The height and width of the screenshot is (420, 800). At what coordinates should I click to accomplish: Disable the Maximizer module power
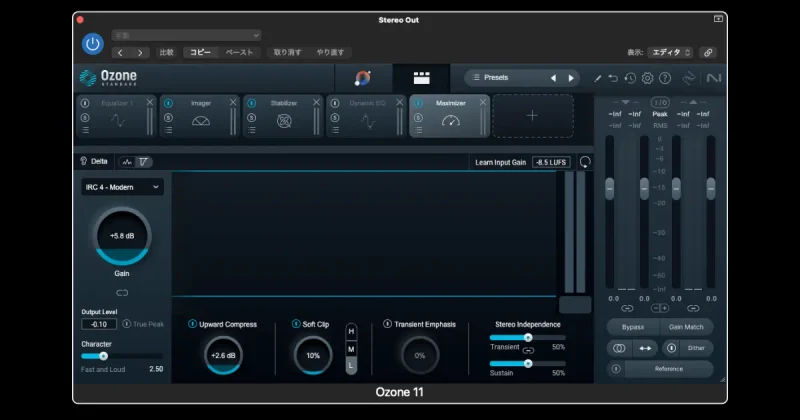pos(418,103)
